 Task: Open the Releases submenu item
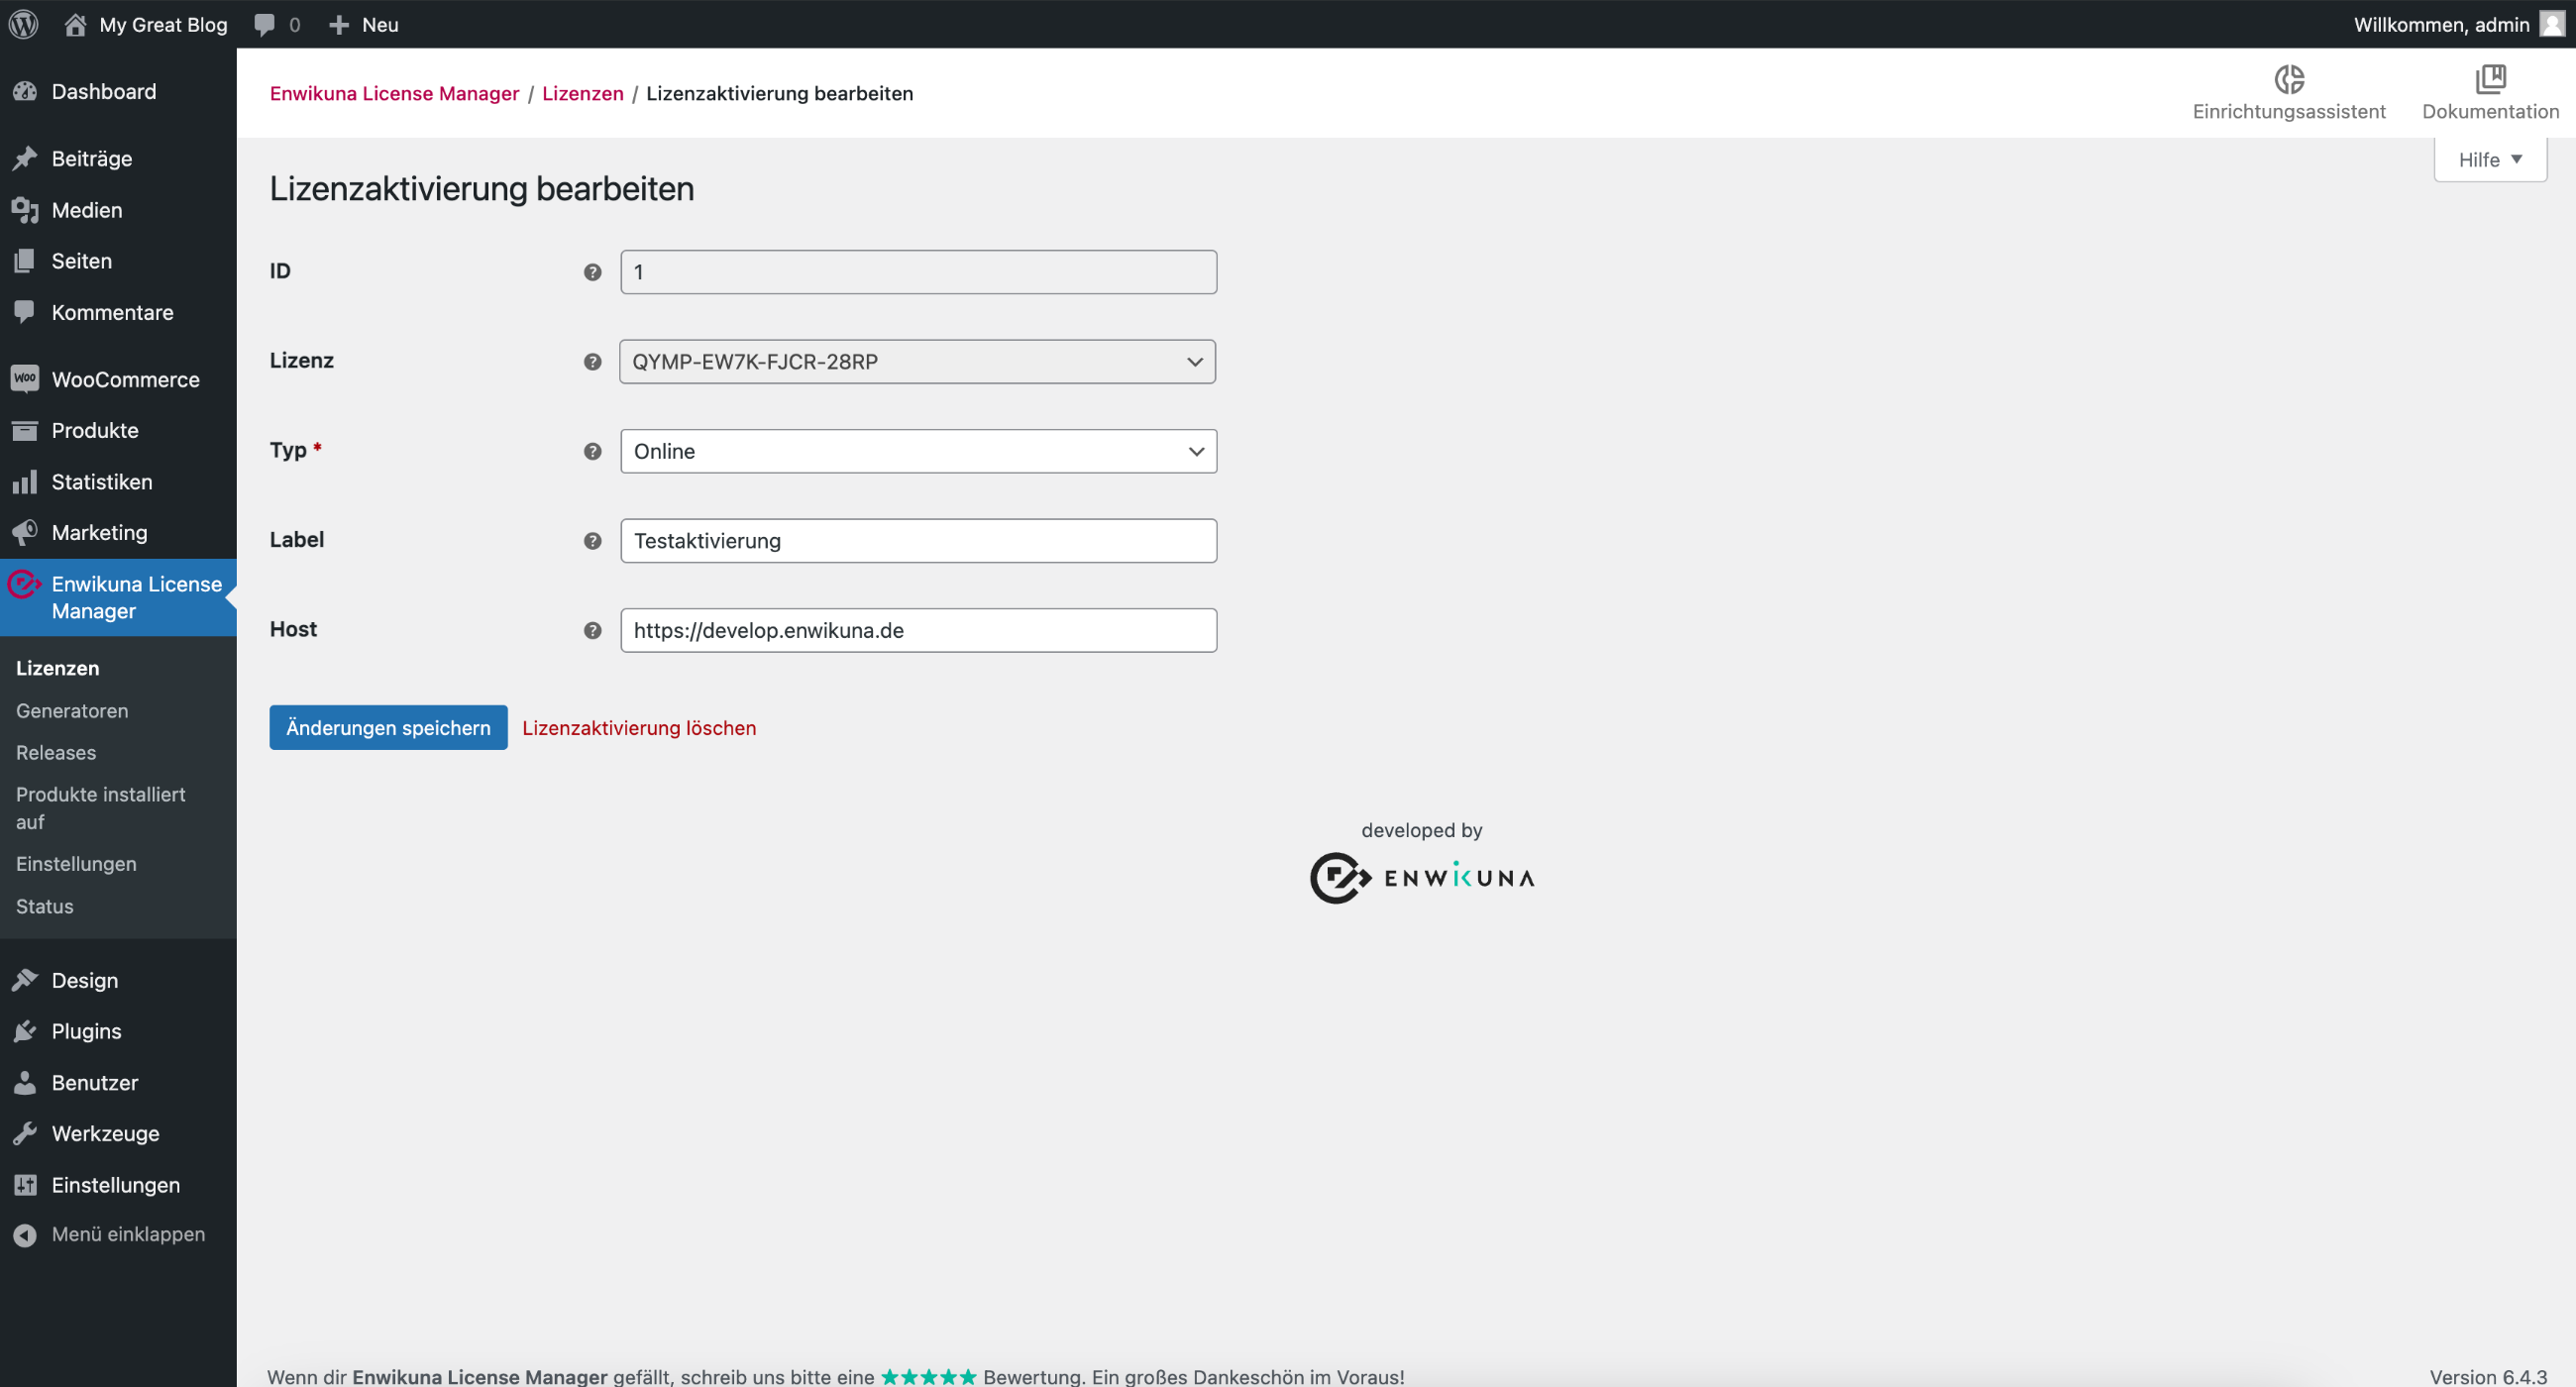click(x=56, y=753)
